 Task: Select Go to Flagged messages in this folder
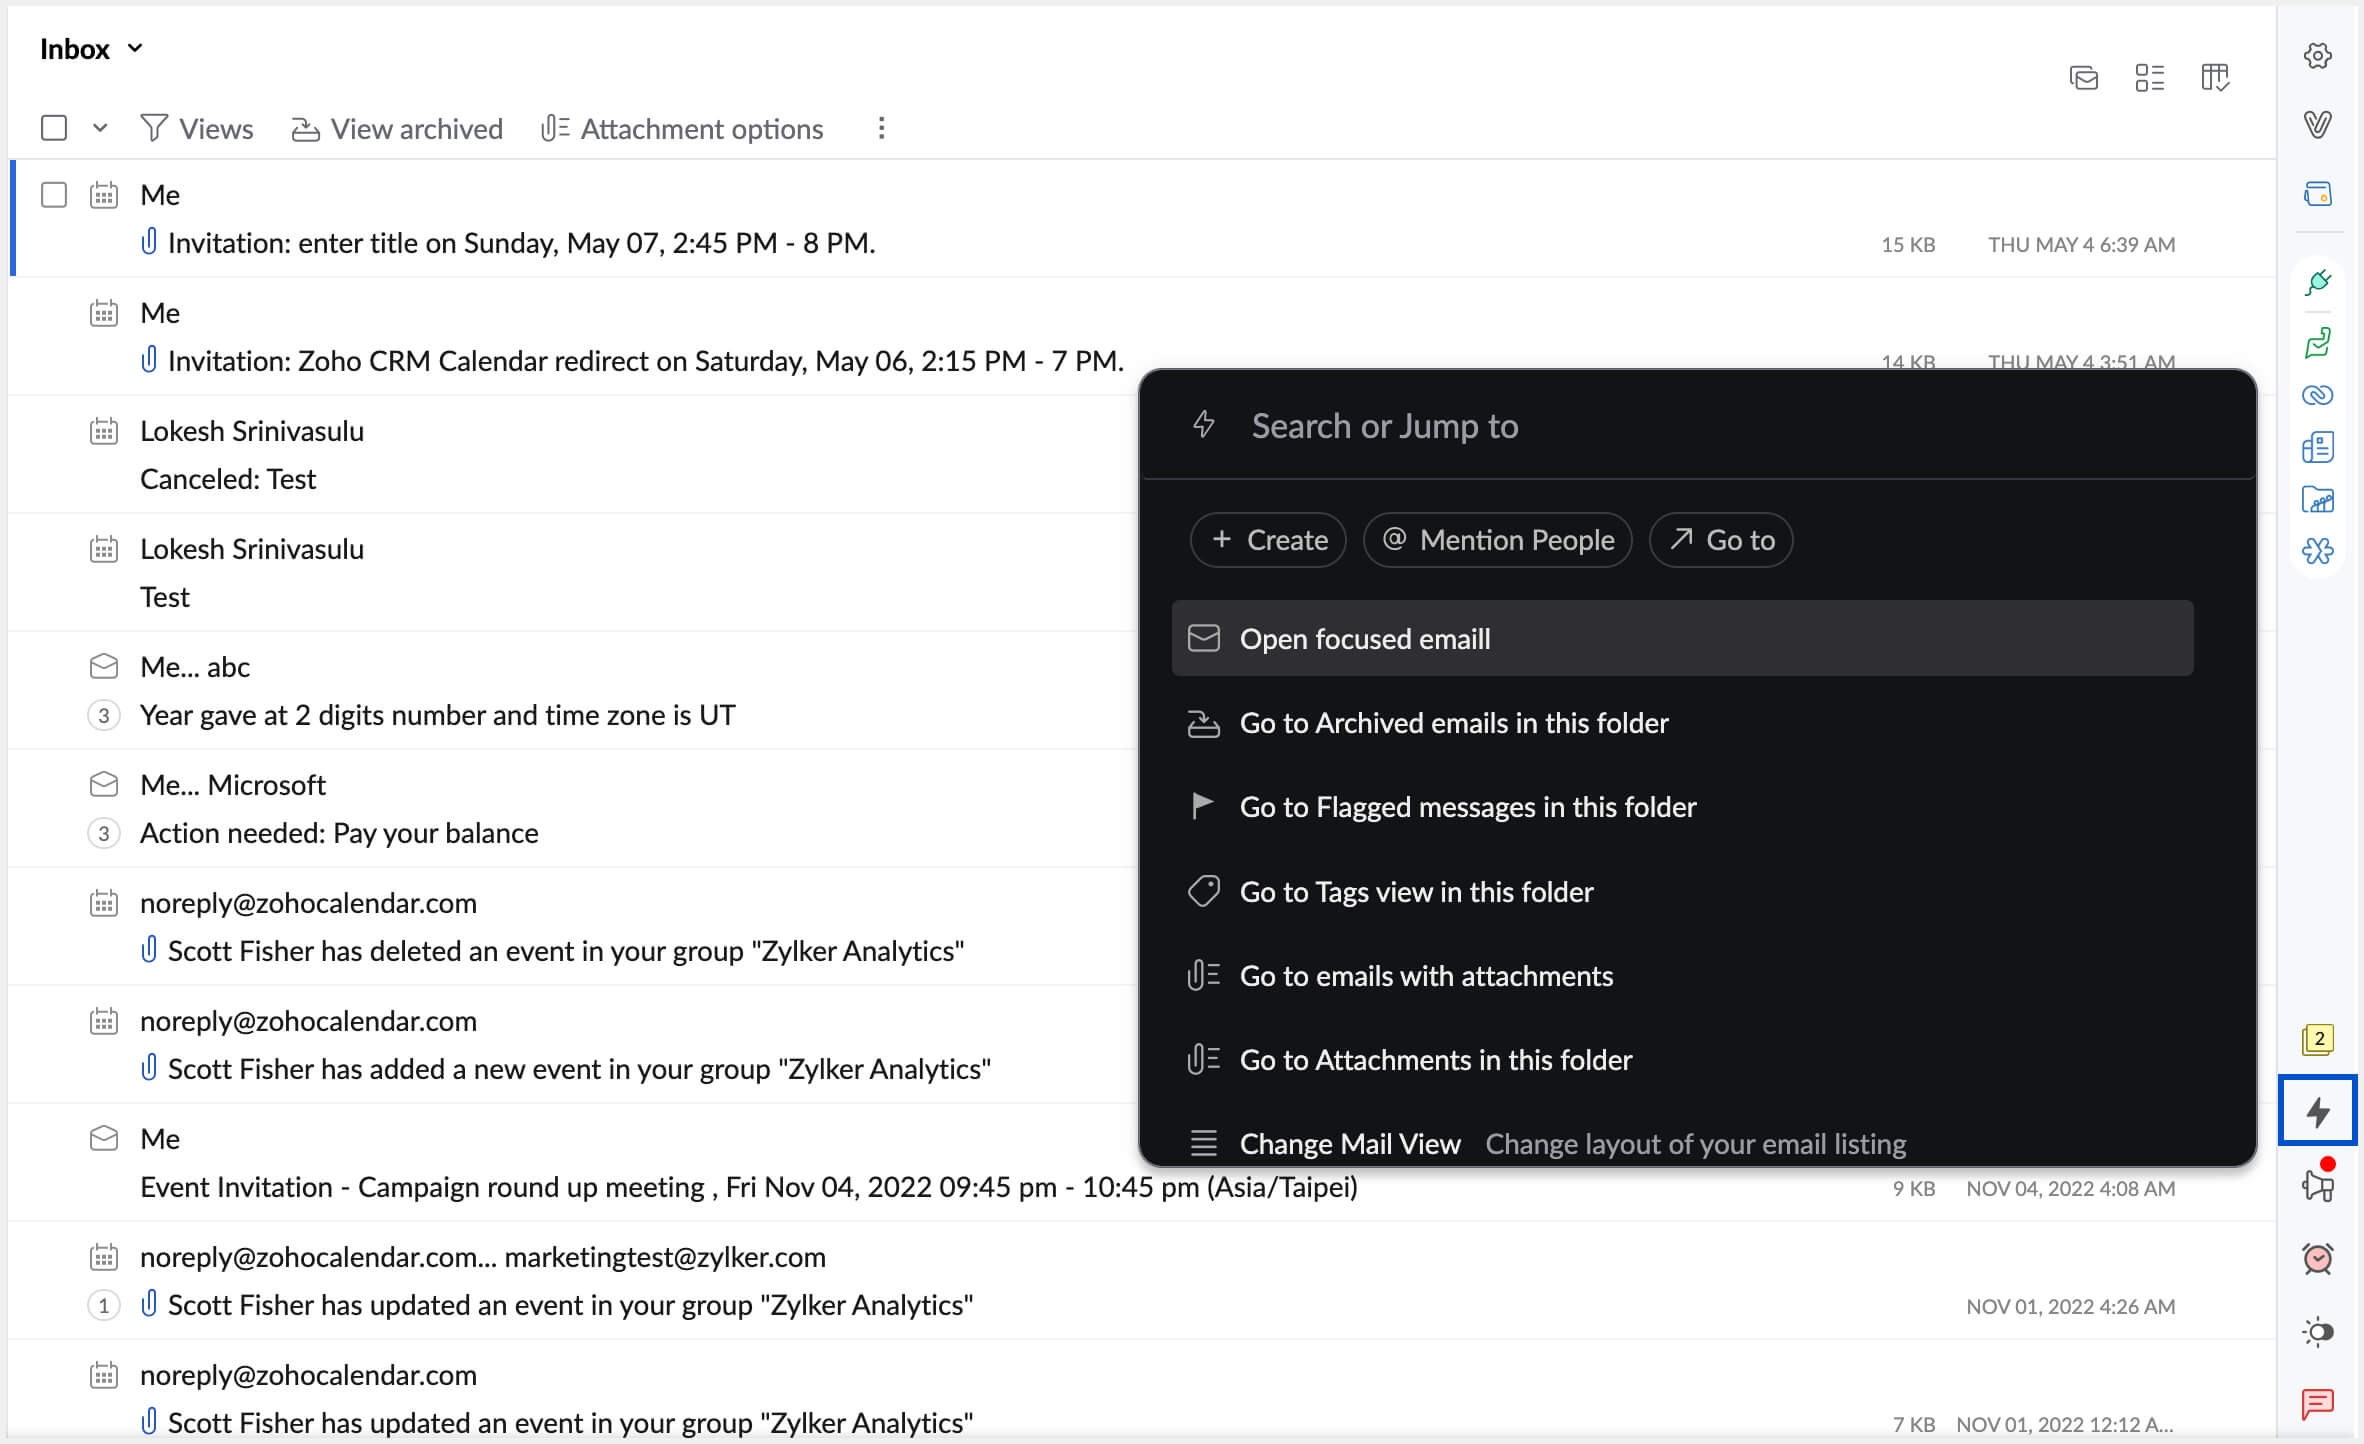click(1467, 807)
